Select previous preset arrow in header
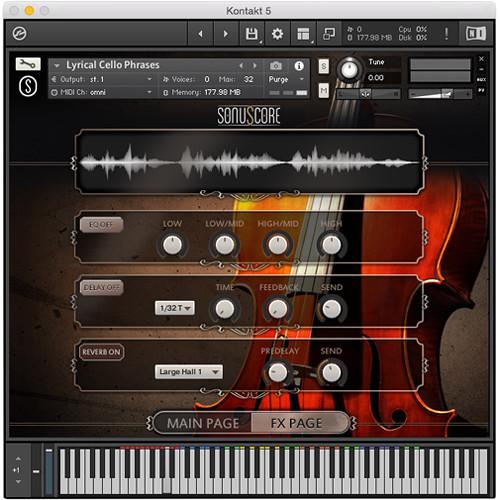Screen dimensions: 500x500 241,66
